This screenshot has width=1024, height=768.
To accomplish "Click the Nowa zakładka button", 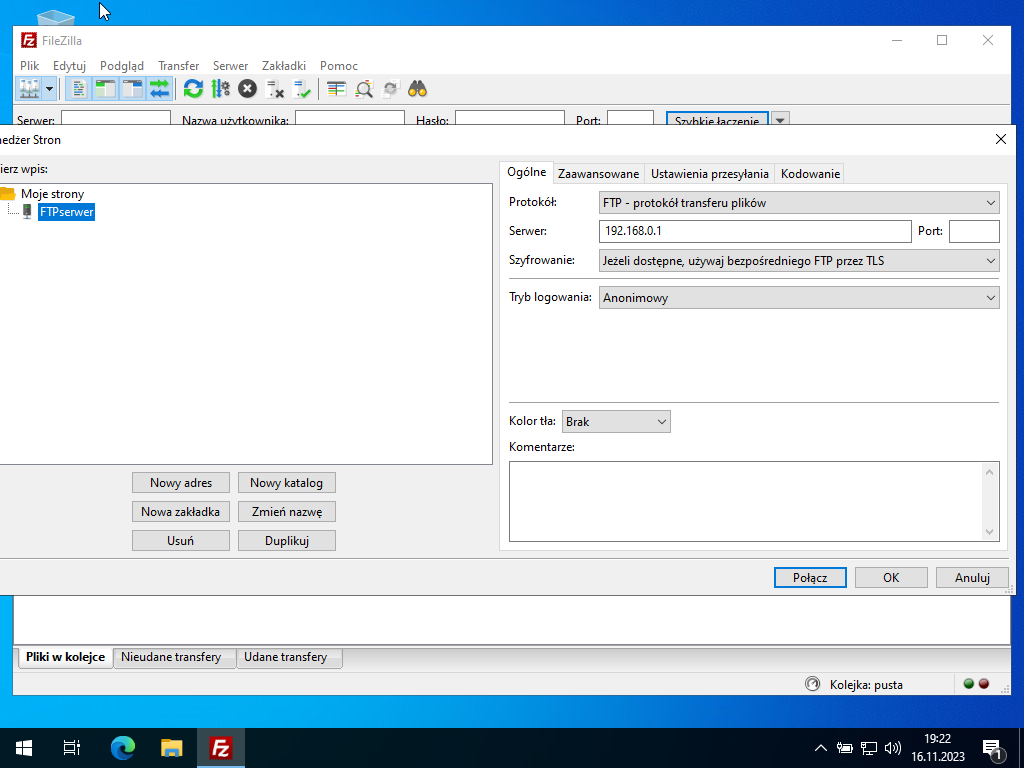I will 181,511.
